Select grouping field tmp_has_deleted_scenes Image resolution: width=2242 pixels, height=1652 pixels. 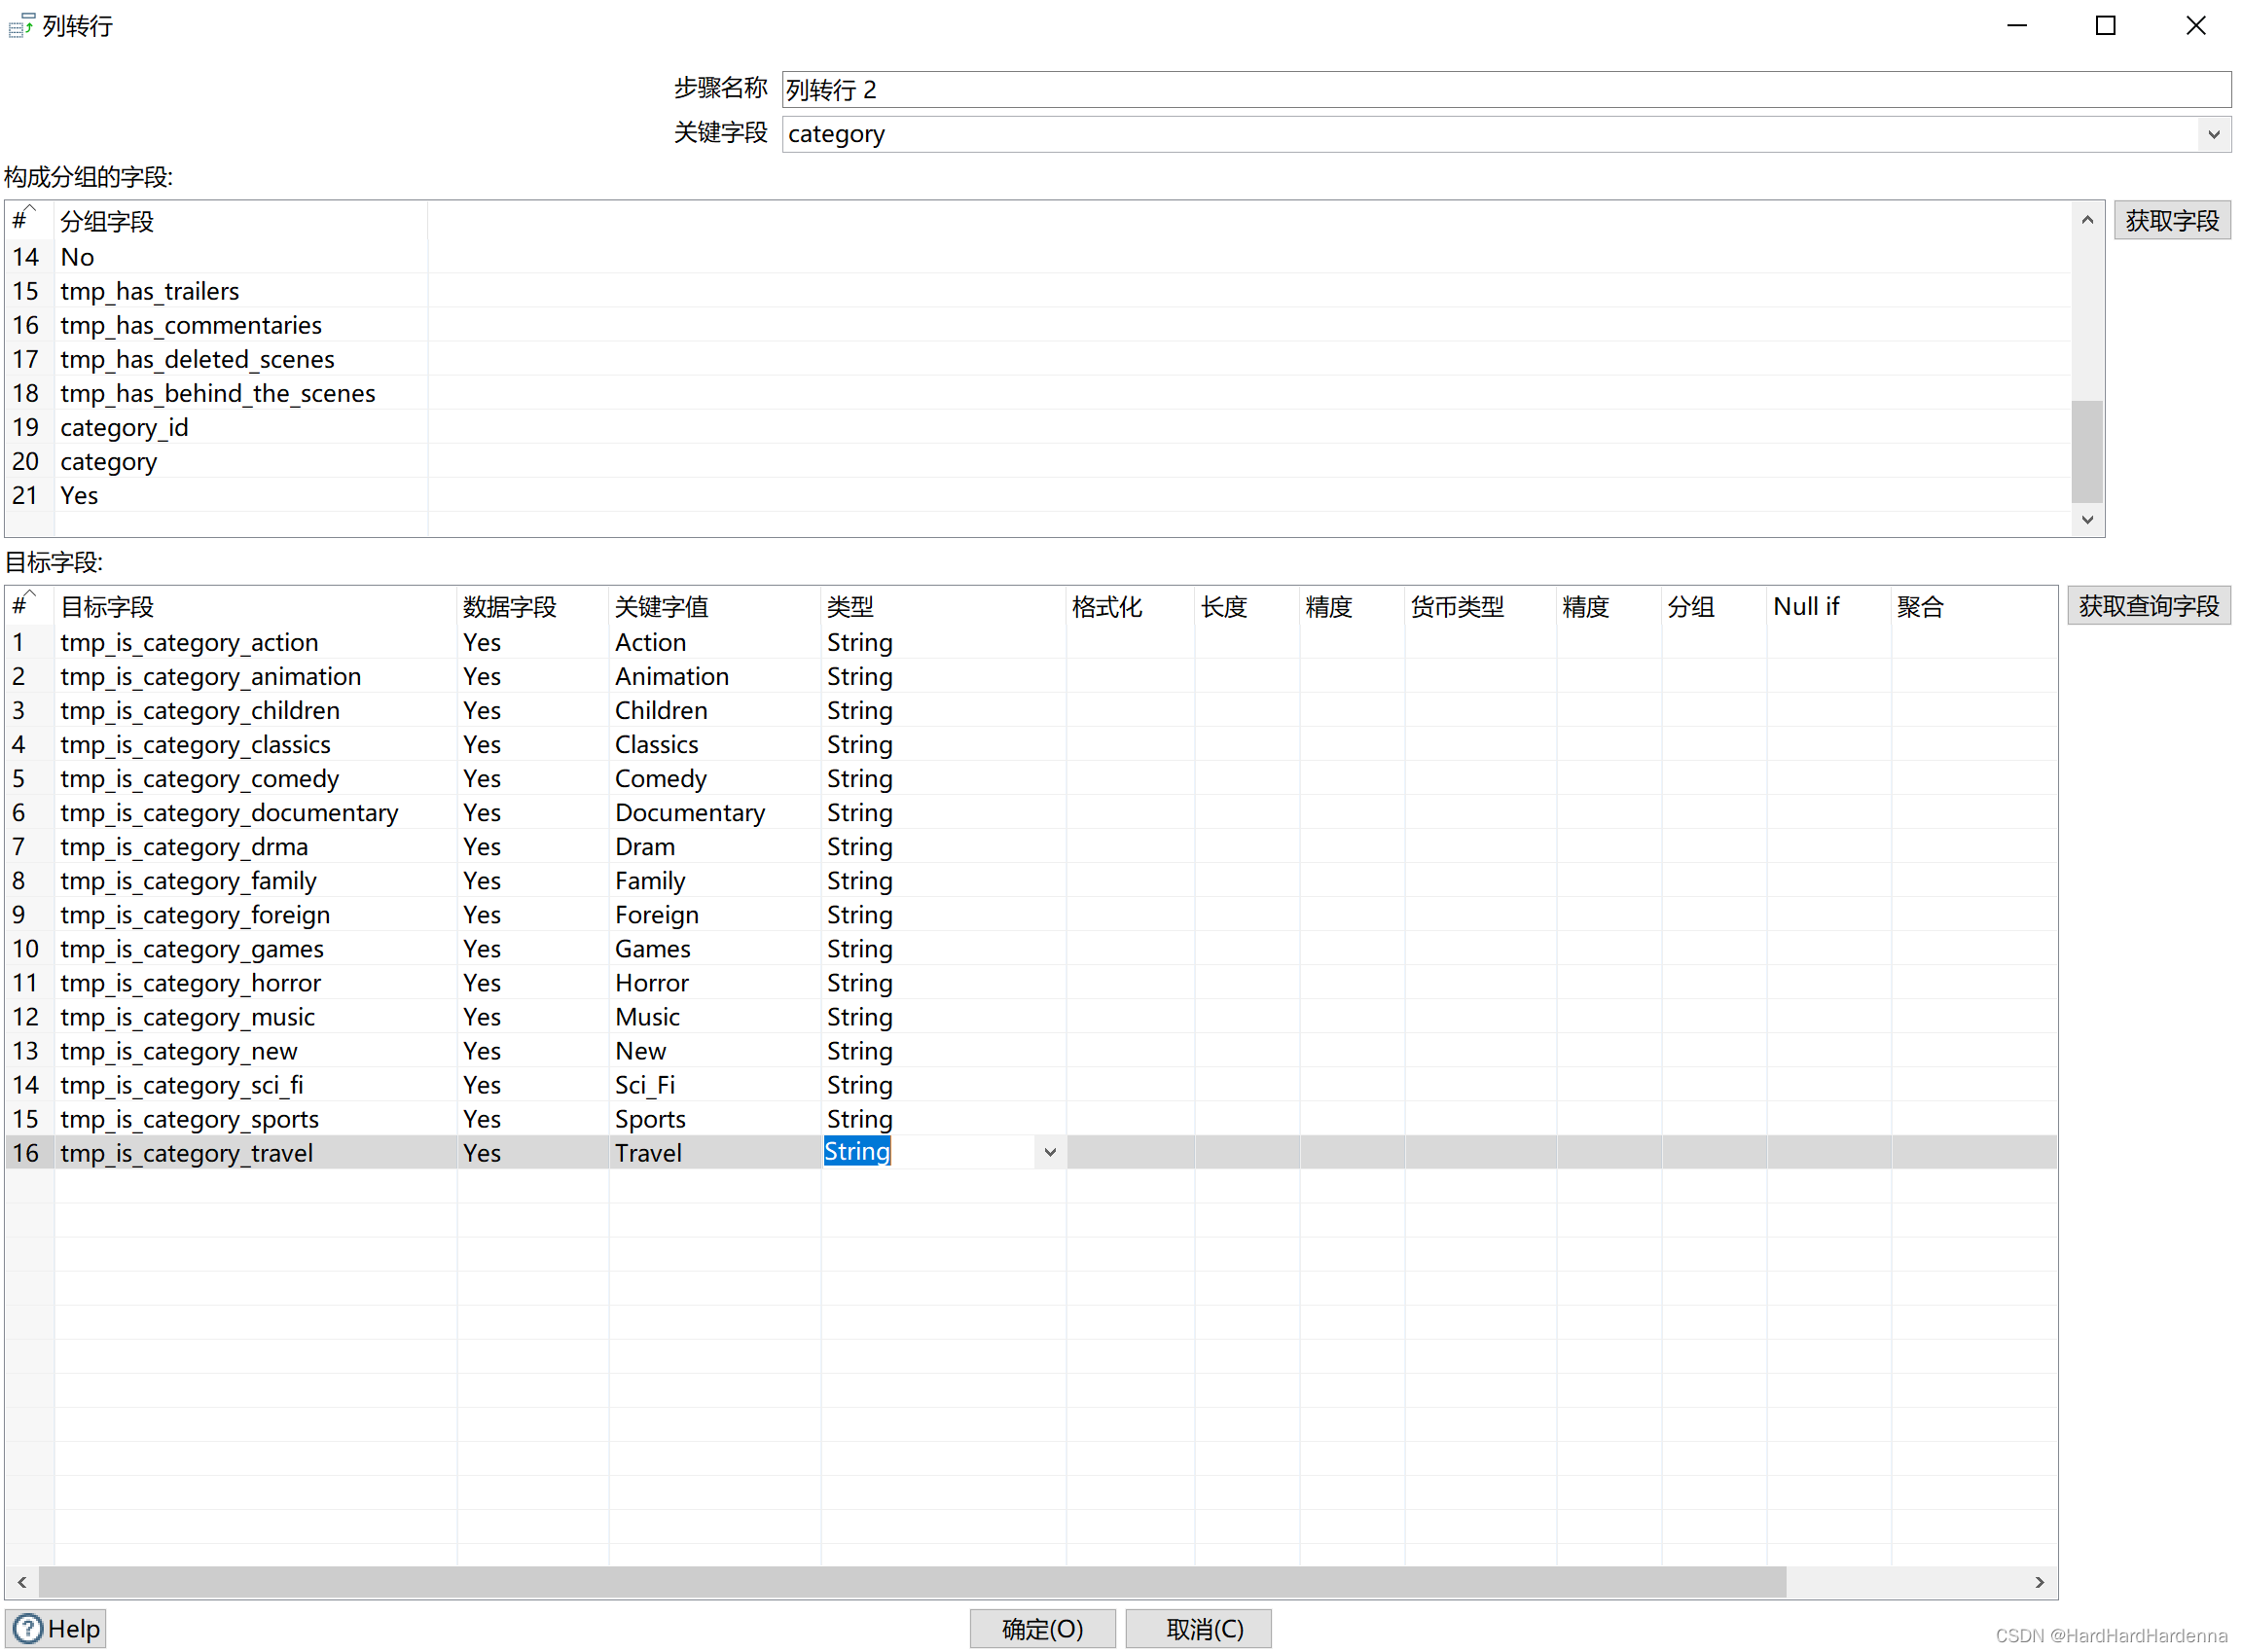click(x=197, y=359)
